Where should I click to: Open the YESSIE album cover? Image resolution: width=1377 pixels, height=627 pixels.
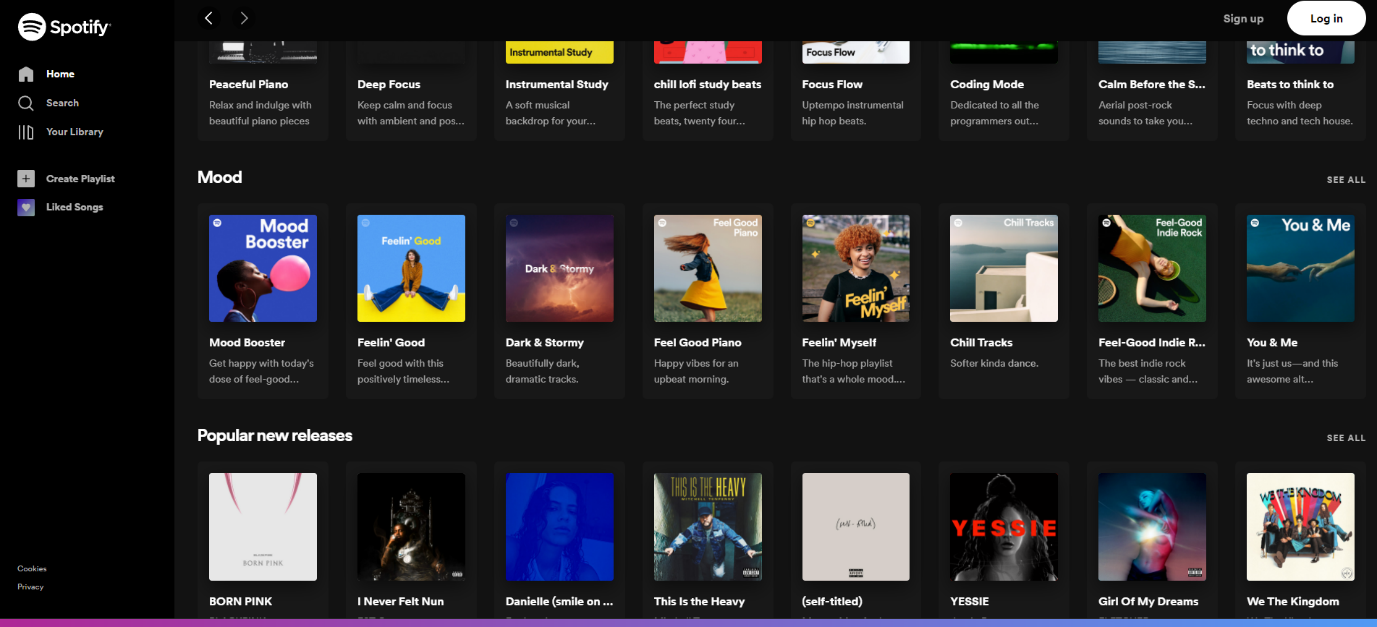(x=1004, y=527)
